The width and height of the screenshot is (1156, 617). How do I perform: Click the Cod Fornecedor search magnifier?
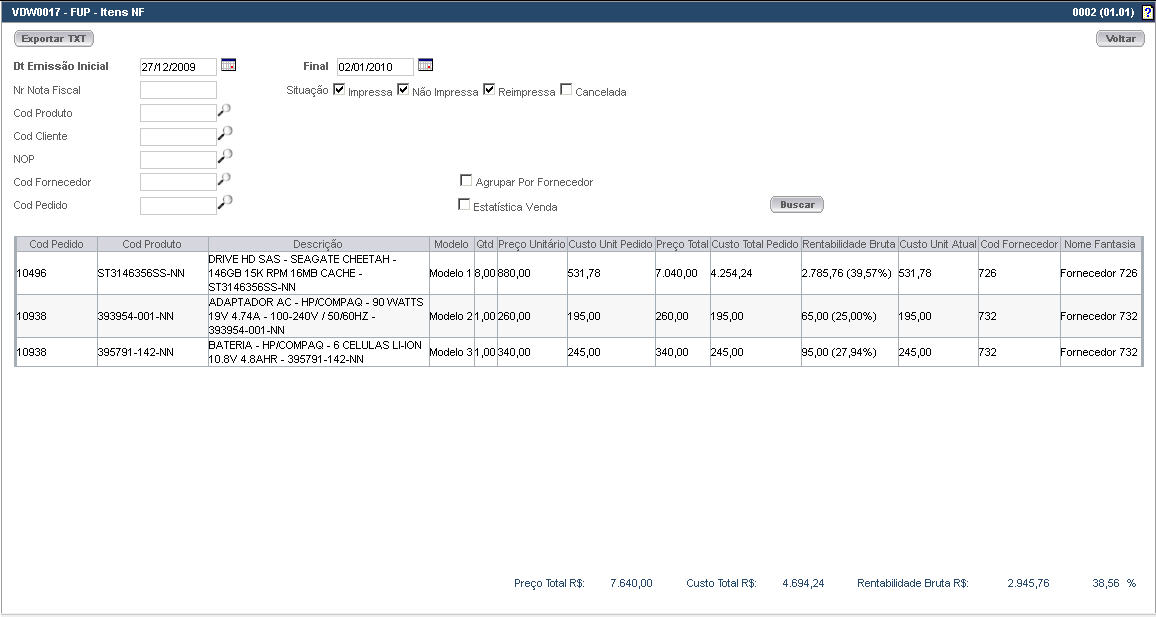point(225,180)
